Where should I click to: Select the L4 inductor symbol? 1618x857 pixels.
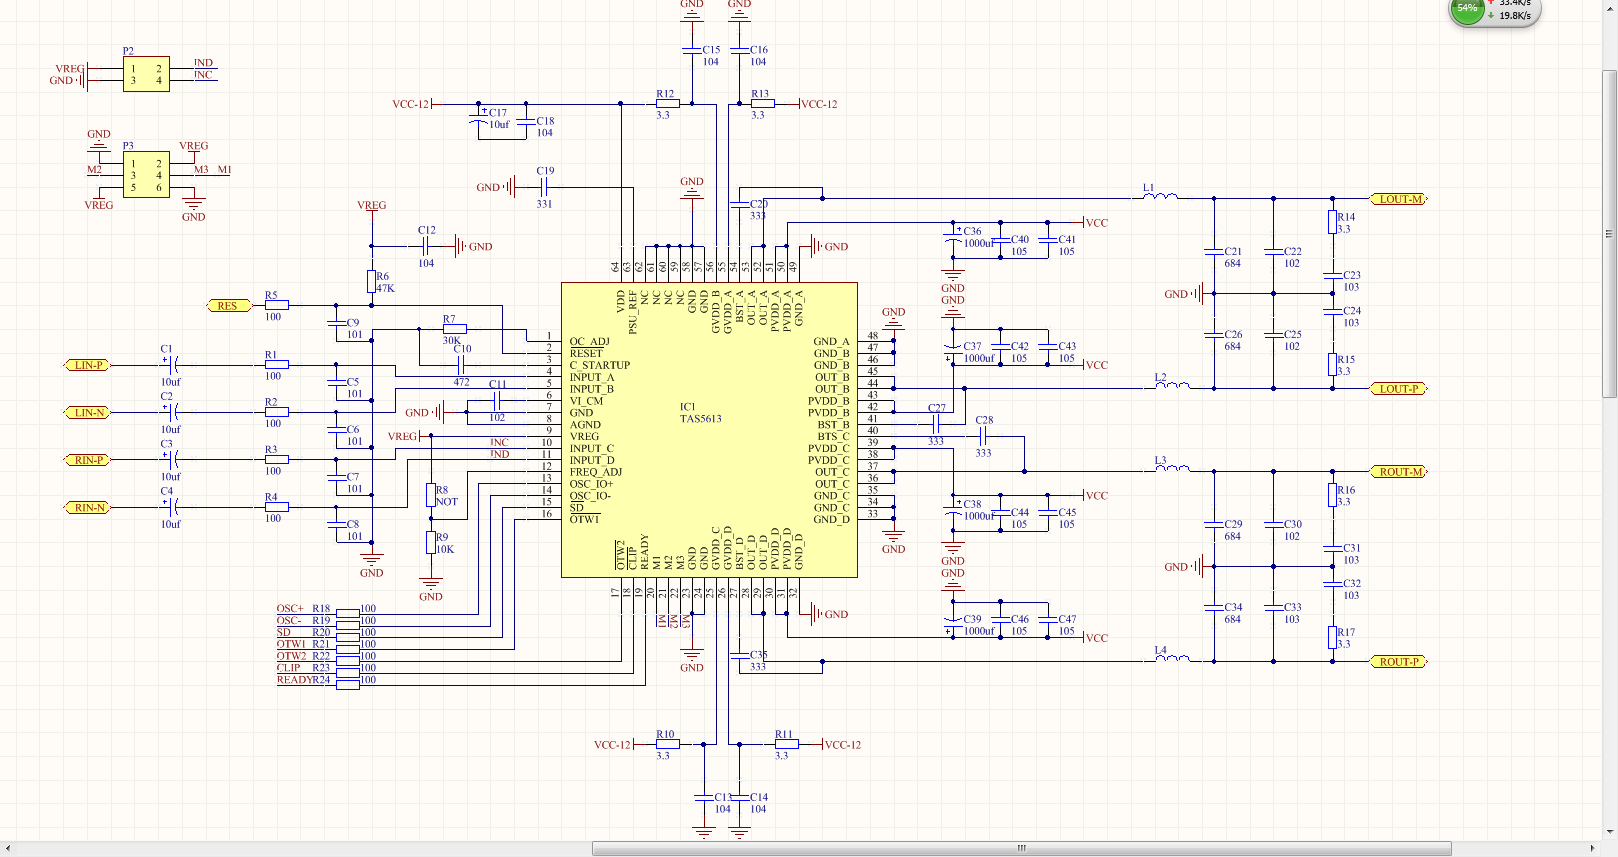1172,657
